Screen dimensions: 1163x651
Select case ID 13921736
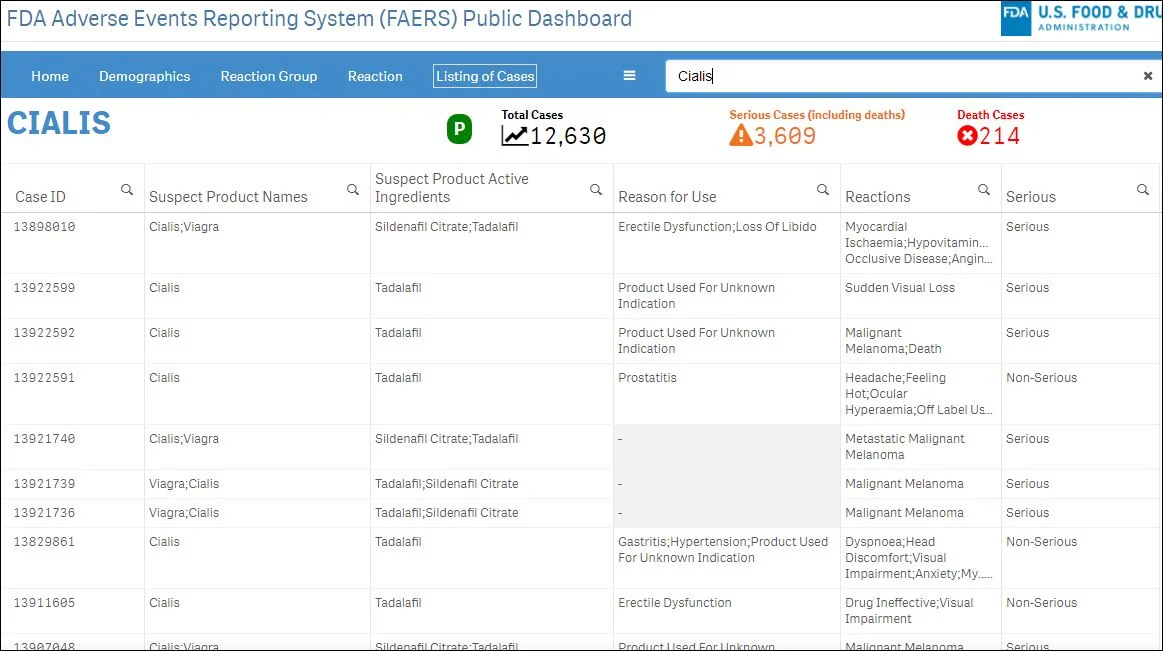[x=45, y=513]
